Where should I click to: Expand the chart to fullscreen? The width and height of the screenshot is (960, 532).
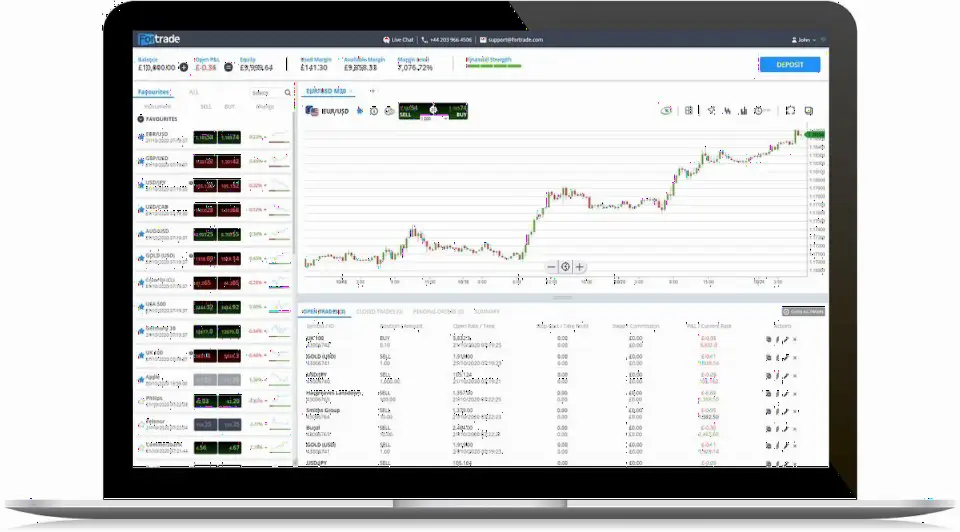(x=790, y=110)
